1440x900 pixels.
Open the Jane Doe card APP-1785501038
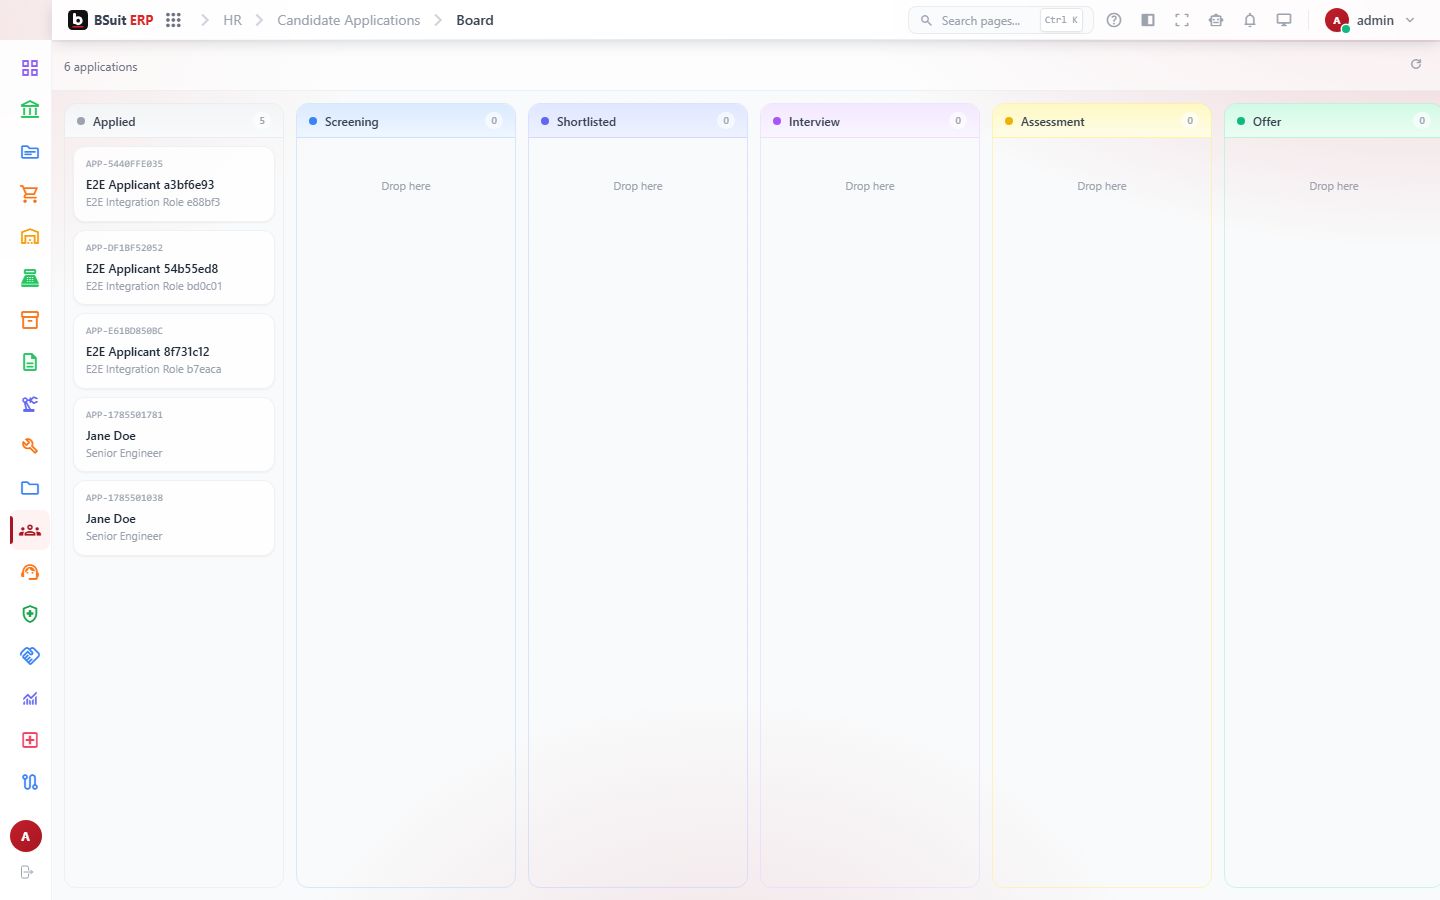(174, 518)
